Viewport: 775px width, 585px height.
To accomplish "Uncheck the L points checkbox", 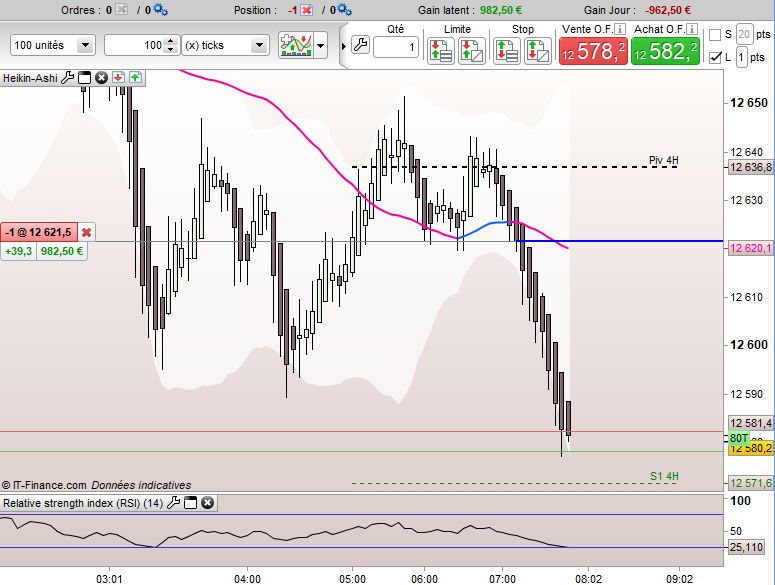I will tap(715, 57).
